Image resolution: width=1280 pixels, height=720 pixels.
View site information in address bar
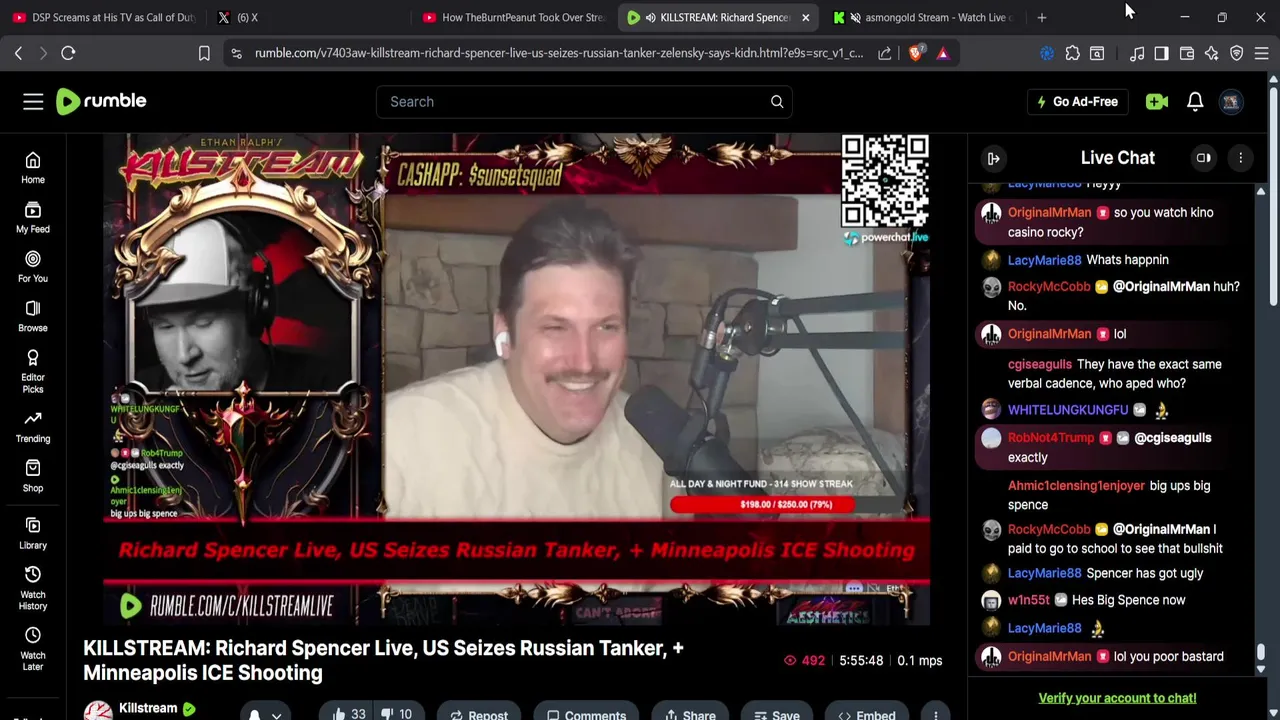(x=236, y=53)
